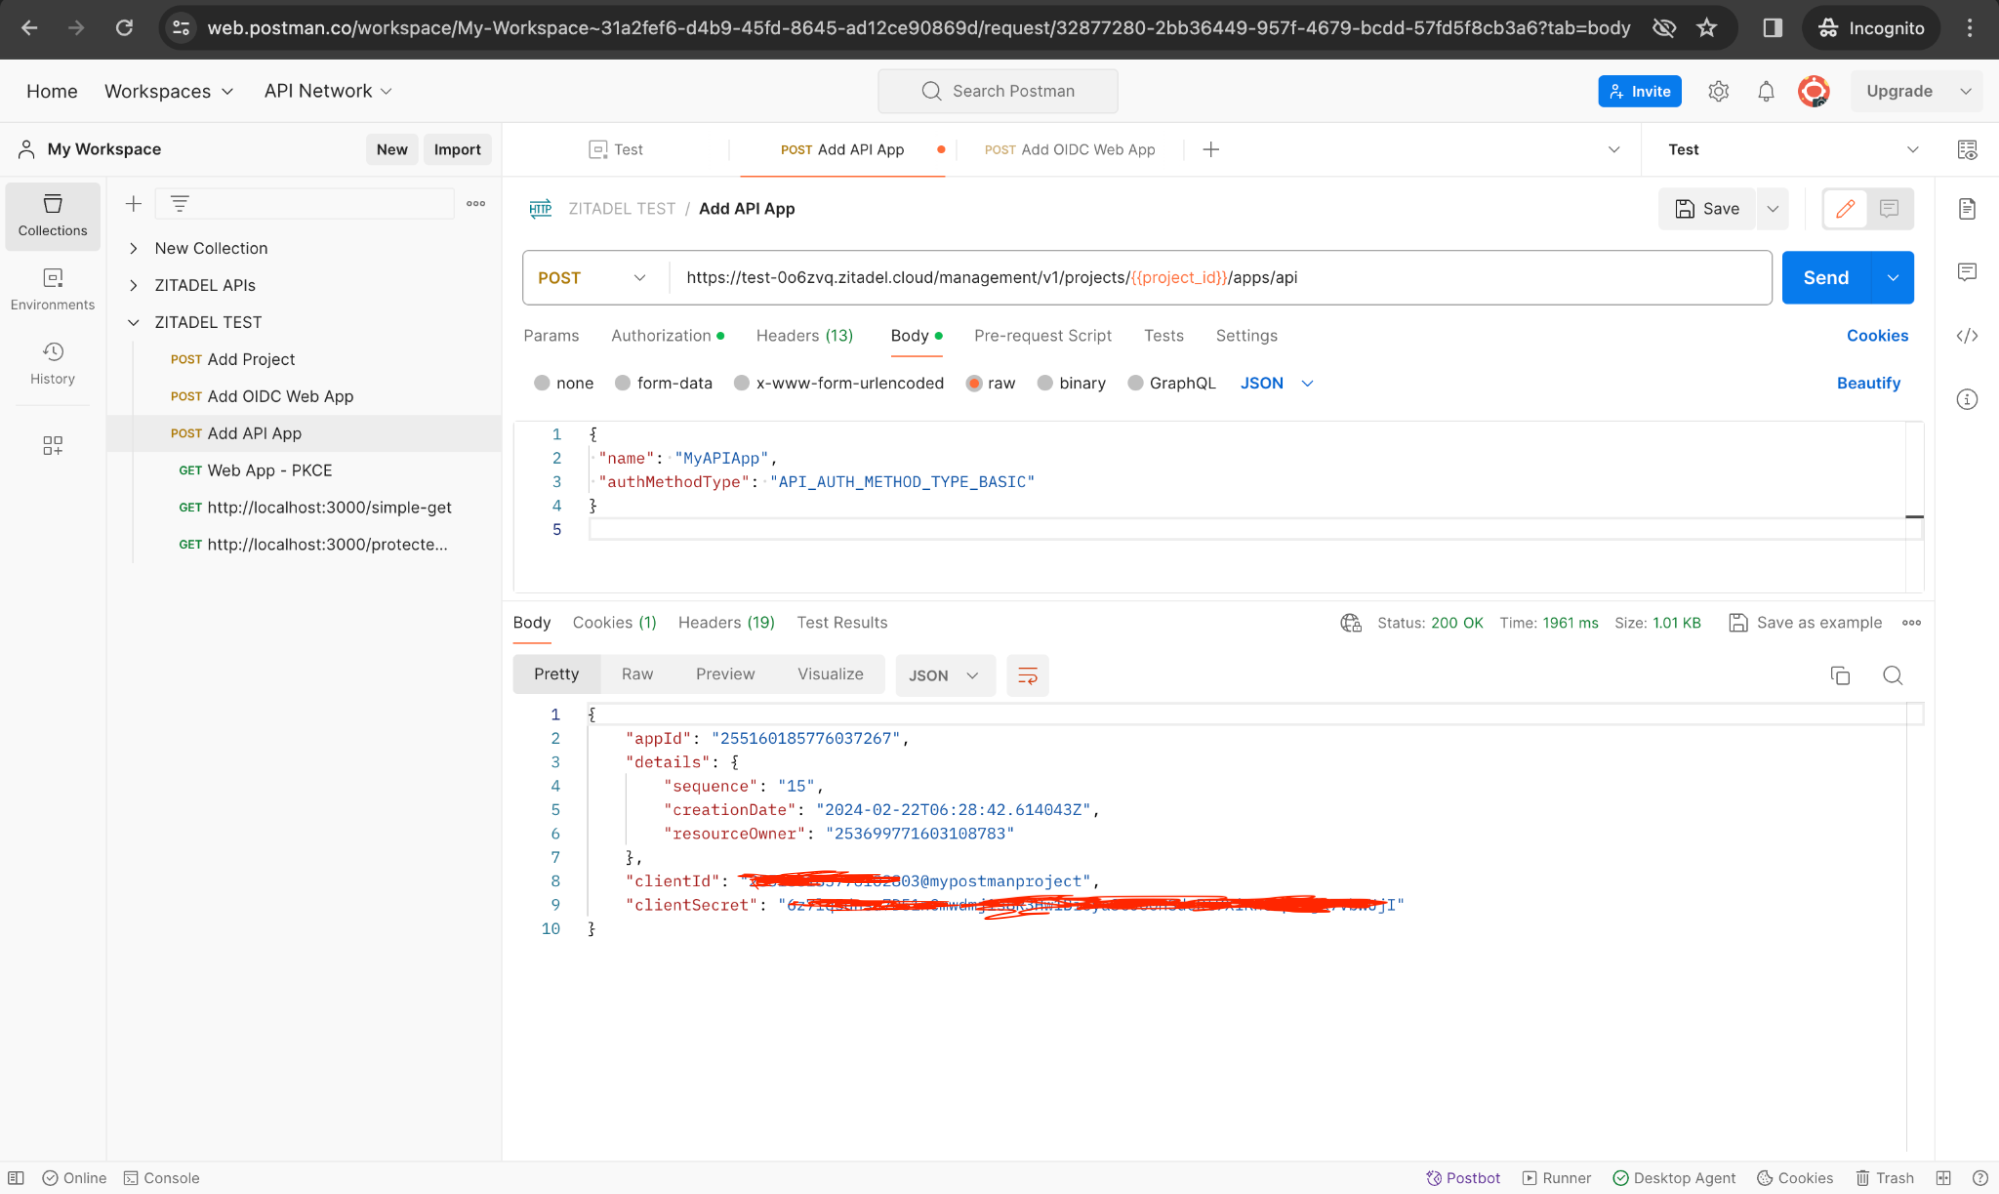The width and height of the screenshot is (1999, 1194).
Task: Open the POST method dropdown
Action: [x=593, y=278]
